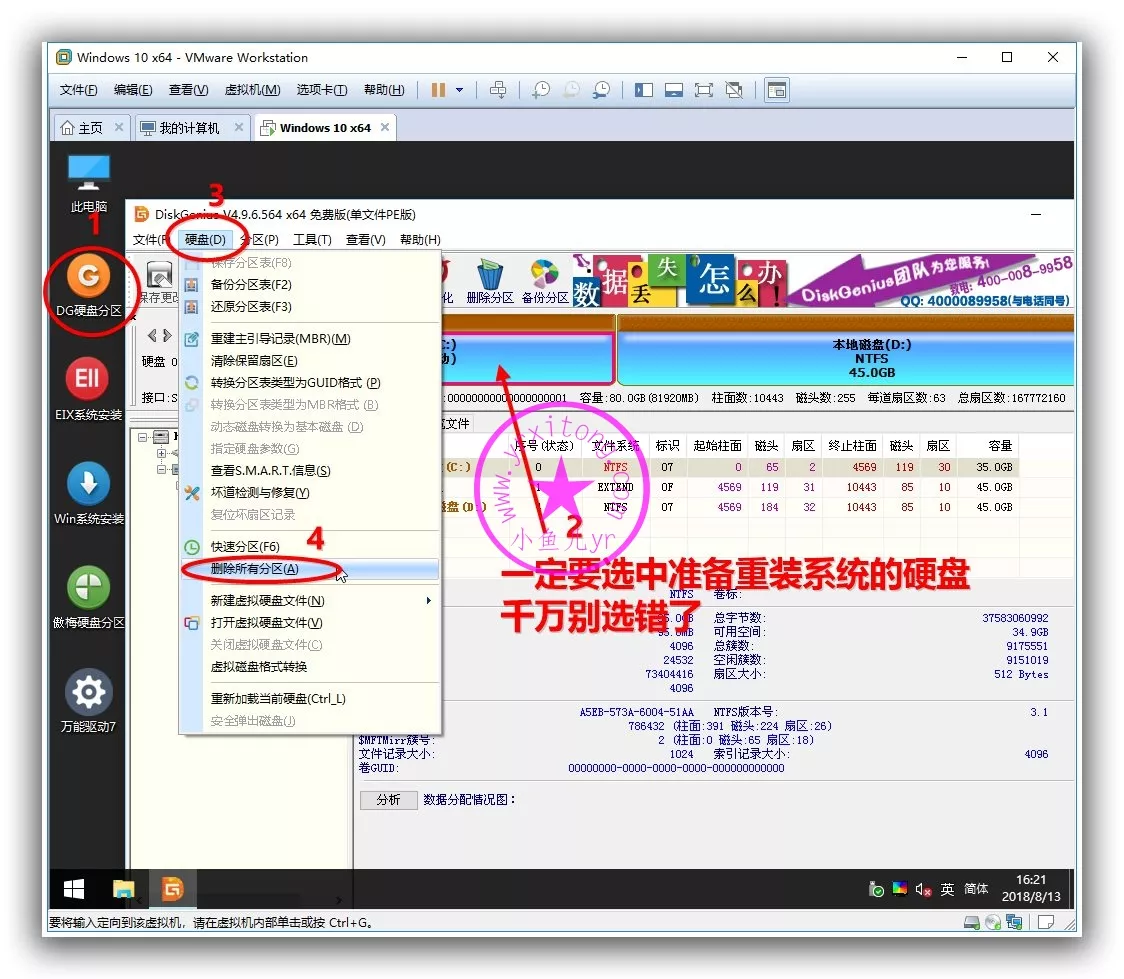This screenshot has width=1124, height=979.
Task: Open DiskGenius 帮助(H) menu
Action: click(420, 239)
